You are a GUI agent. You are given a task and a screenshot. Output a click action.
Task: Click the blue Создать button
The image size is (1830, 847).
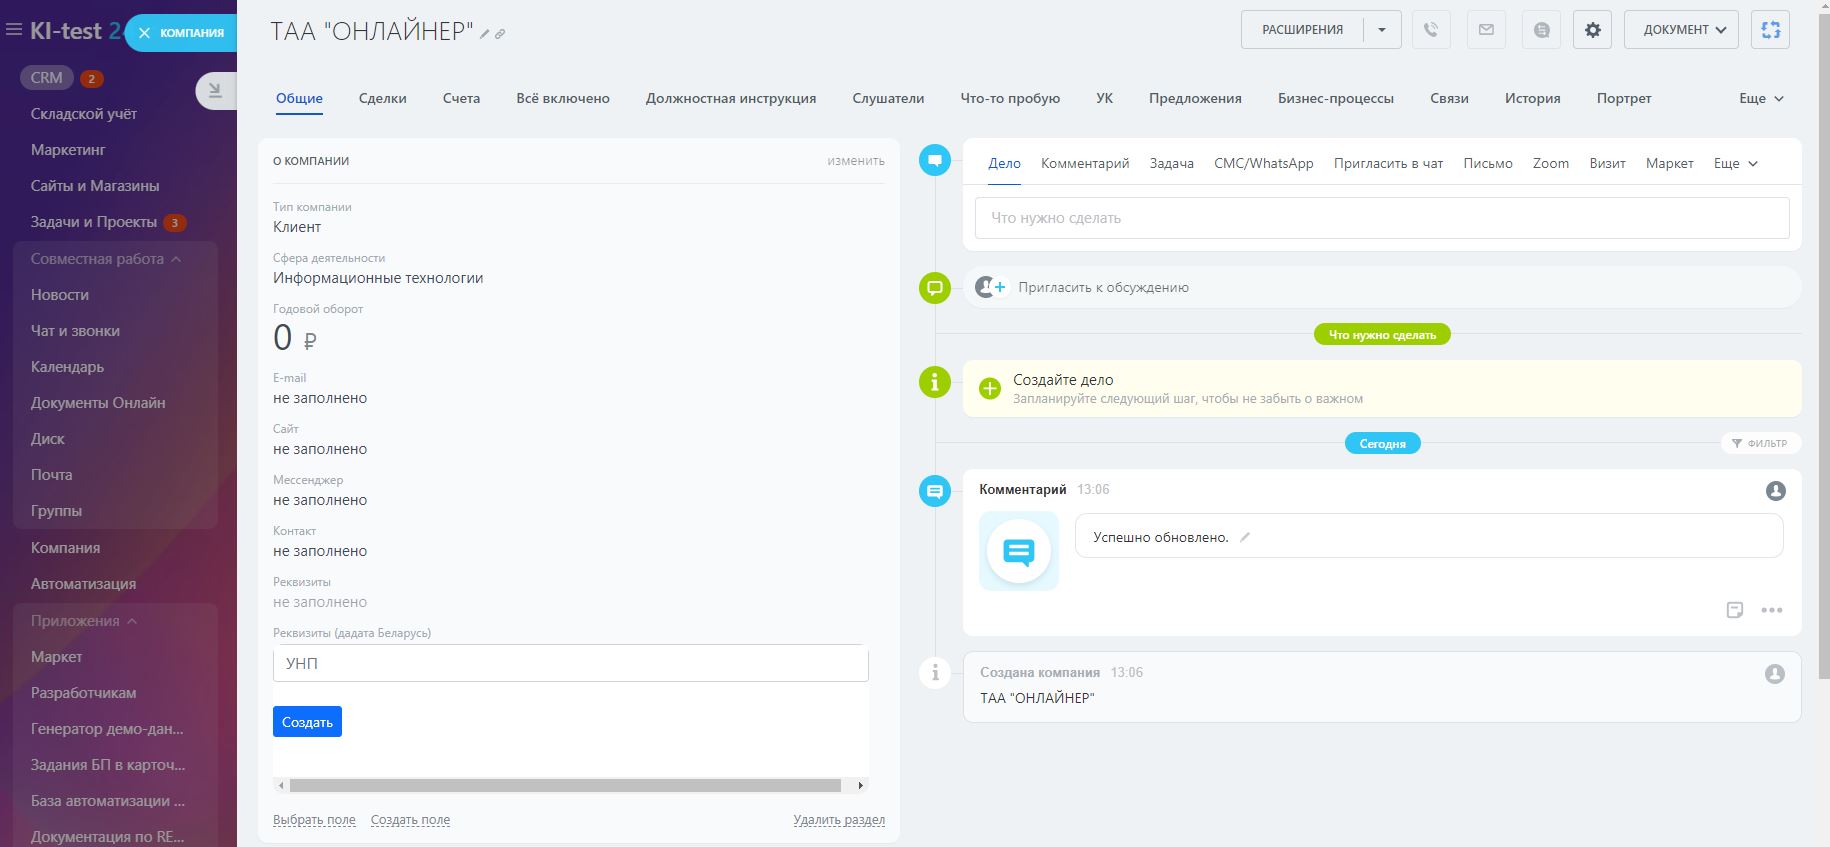(307, 722)
